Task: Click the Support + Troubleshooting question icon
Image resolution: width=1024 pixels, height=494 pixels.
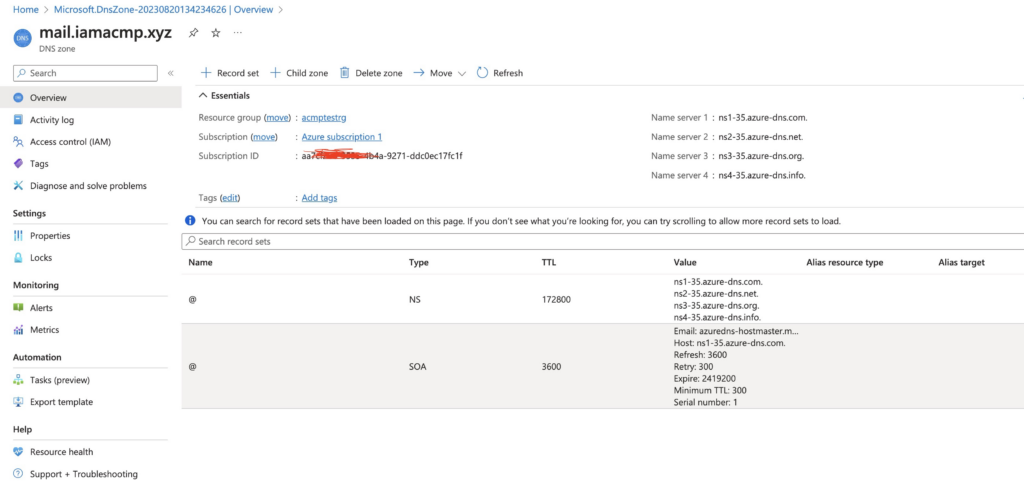Action: point(18,474)
